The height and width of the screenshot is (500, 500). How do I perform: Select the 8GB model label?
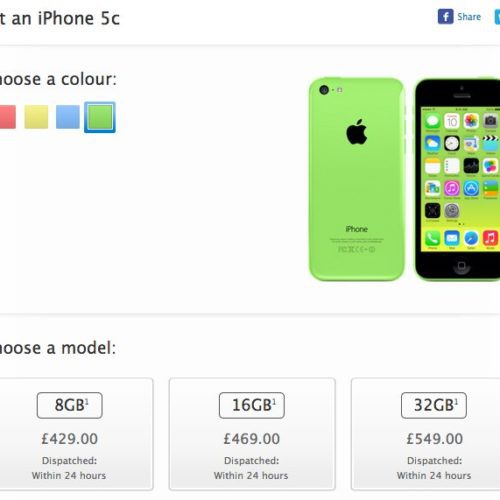pos(70,405)
